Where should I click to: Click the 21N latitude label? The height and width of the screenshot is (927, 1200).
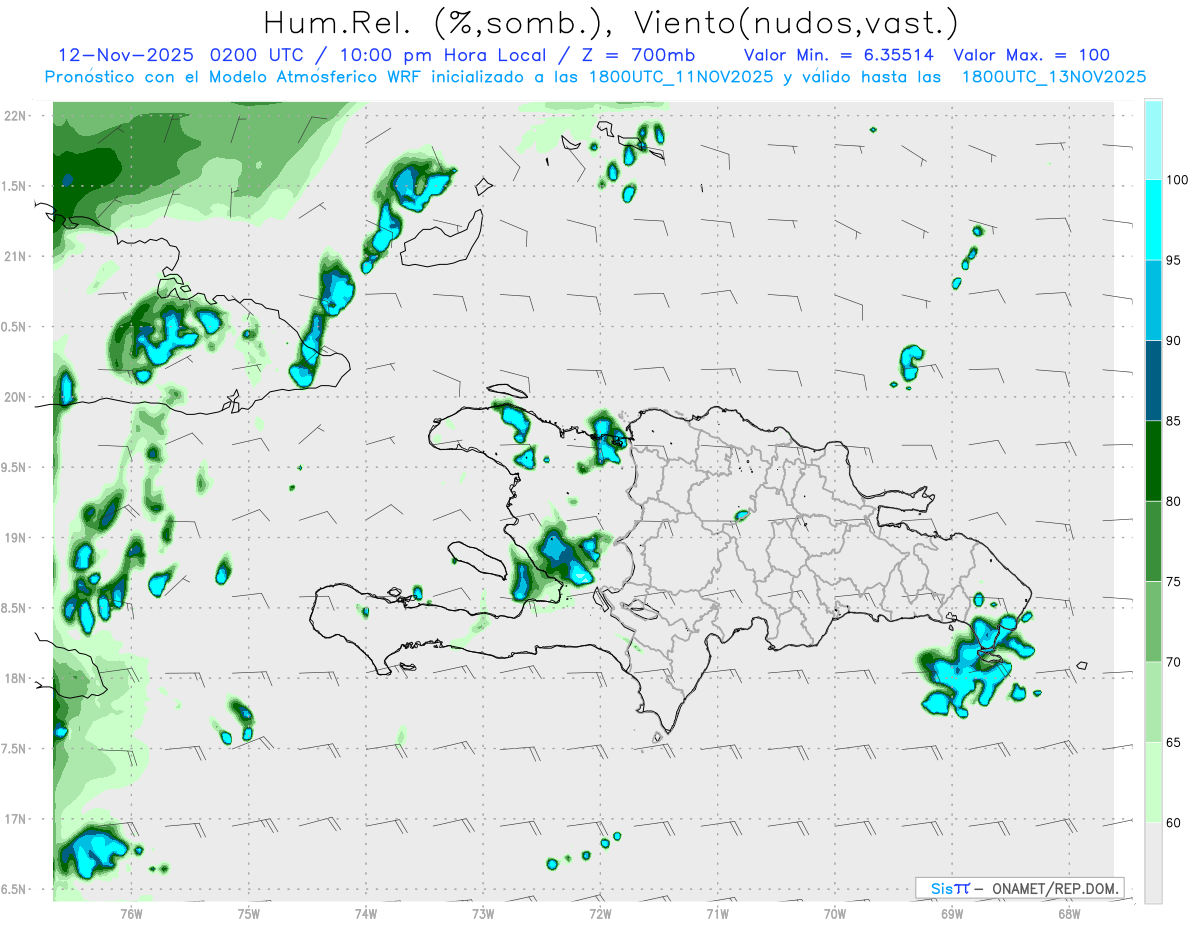(17, 257)
